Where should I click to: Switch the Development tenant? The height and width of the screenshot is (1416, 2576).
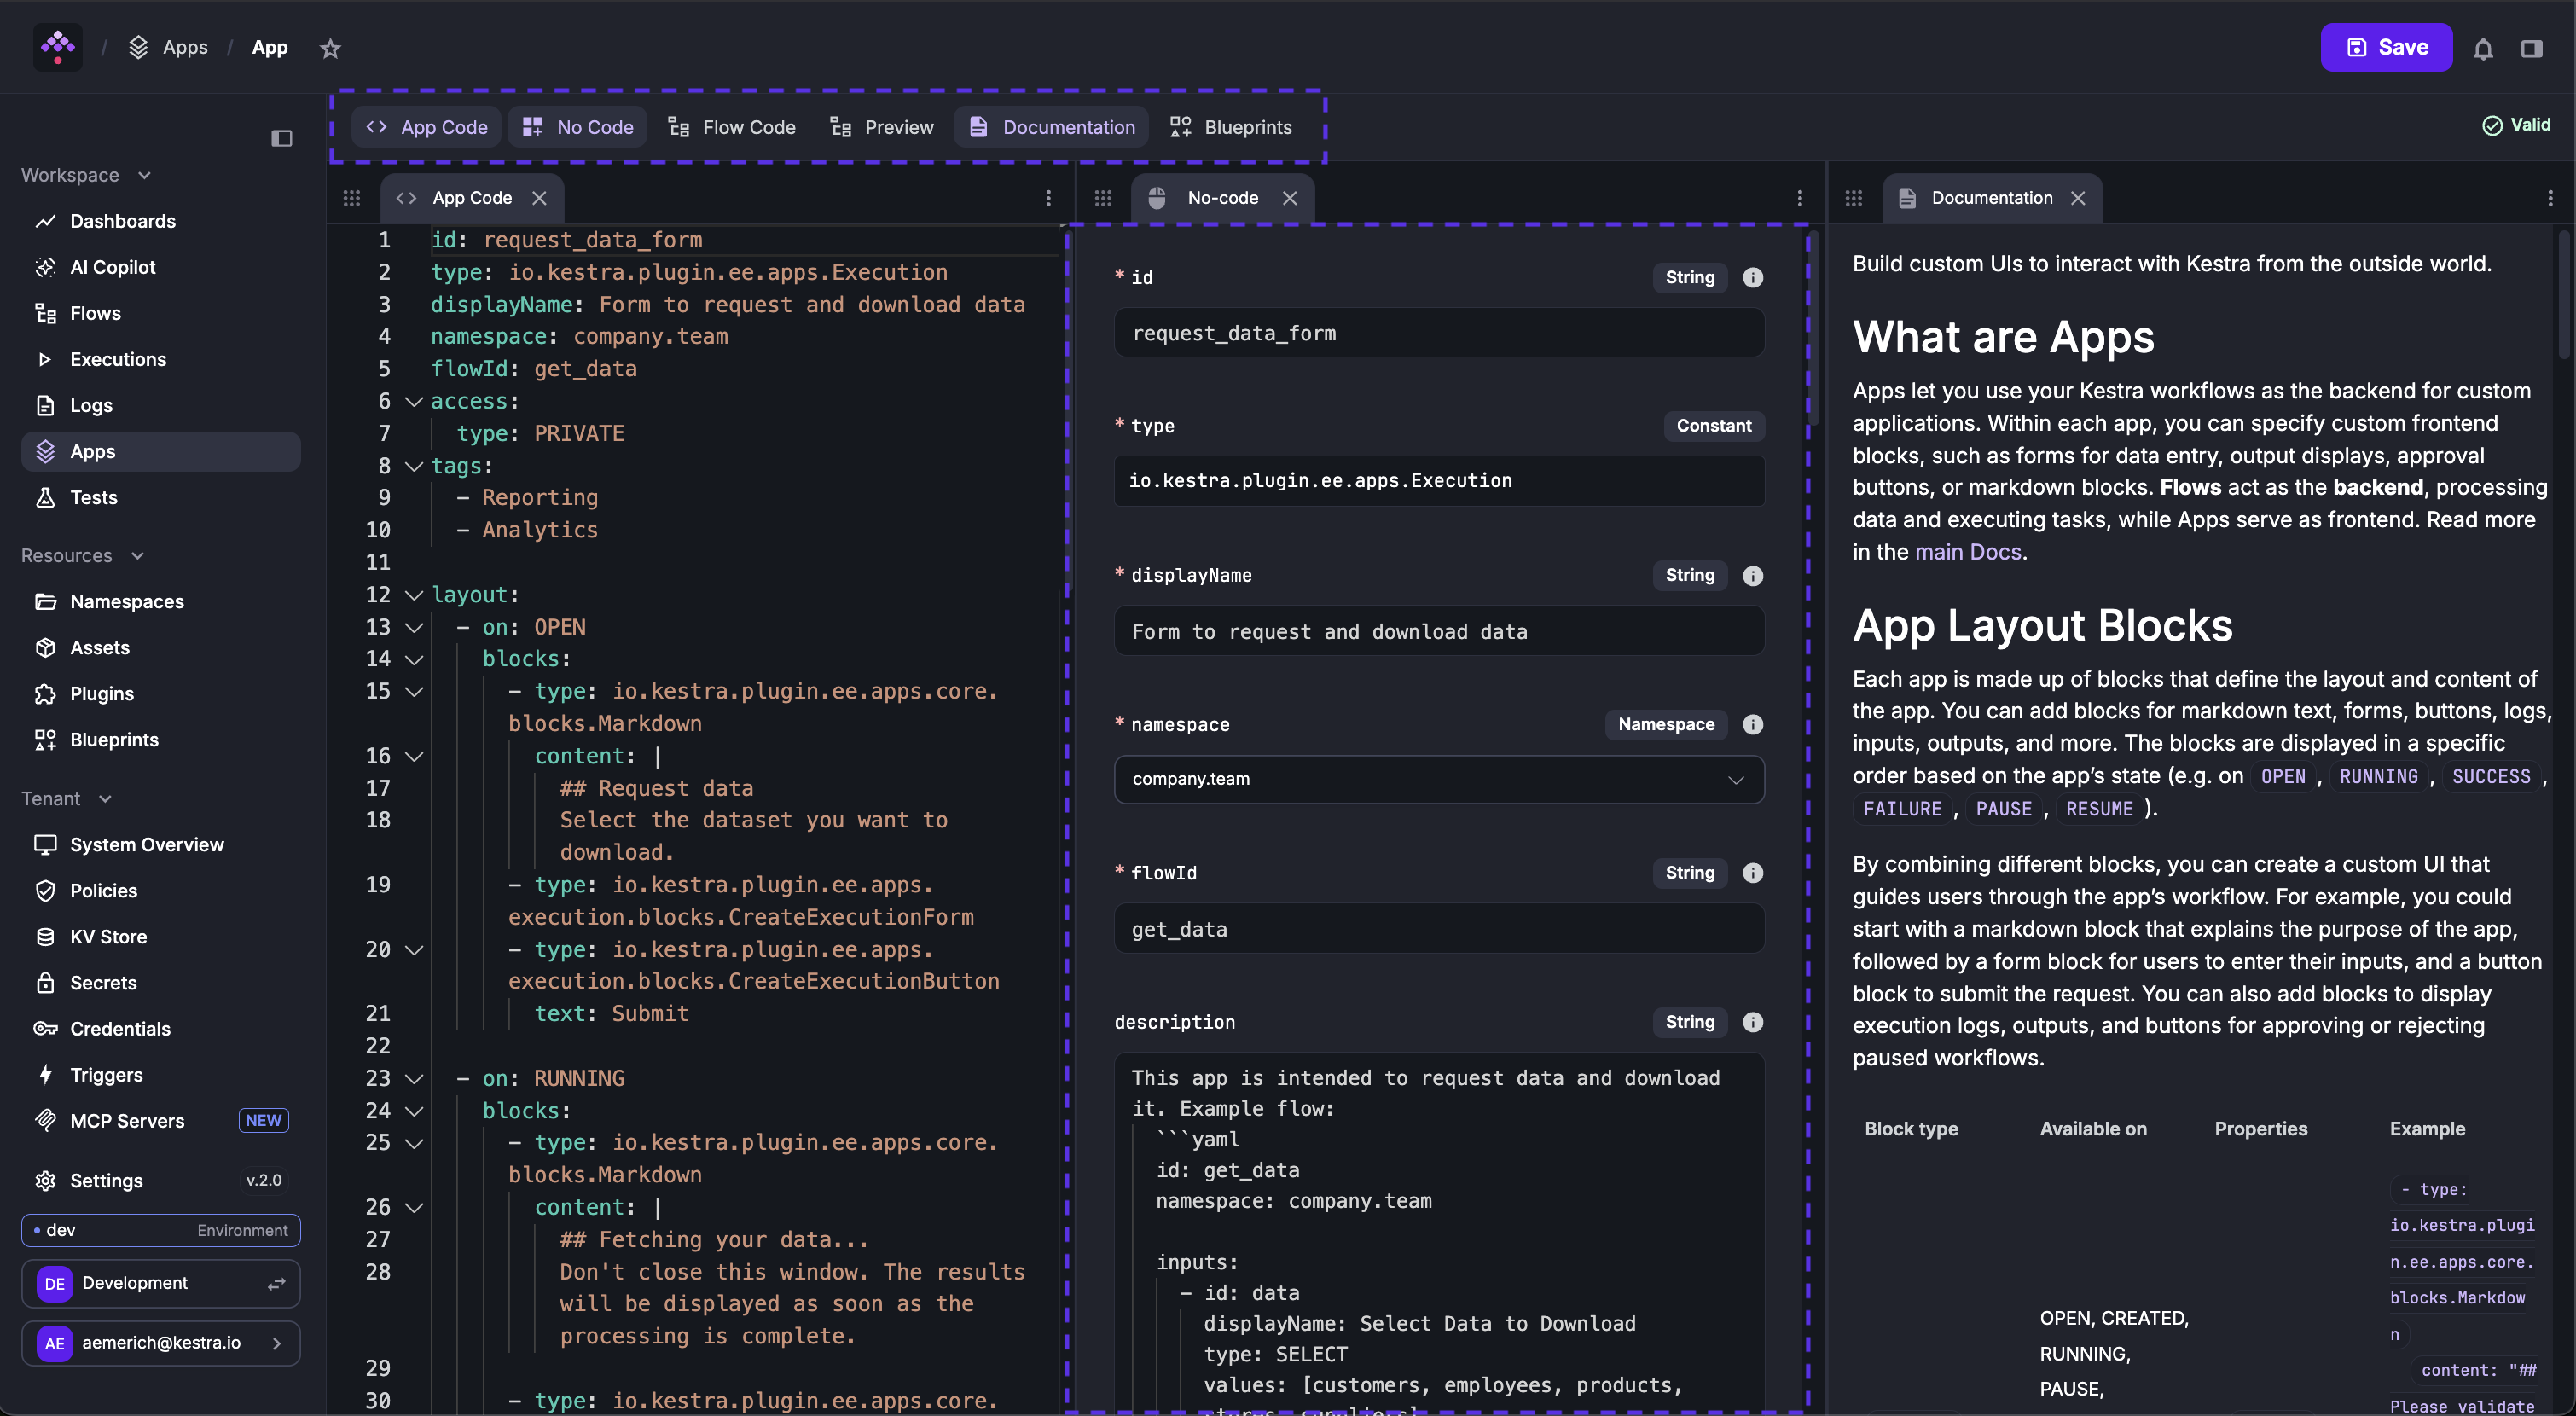(x=161, y=1283)
